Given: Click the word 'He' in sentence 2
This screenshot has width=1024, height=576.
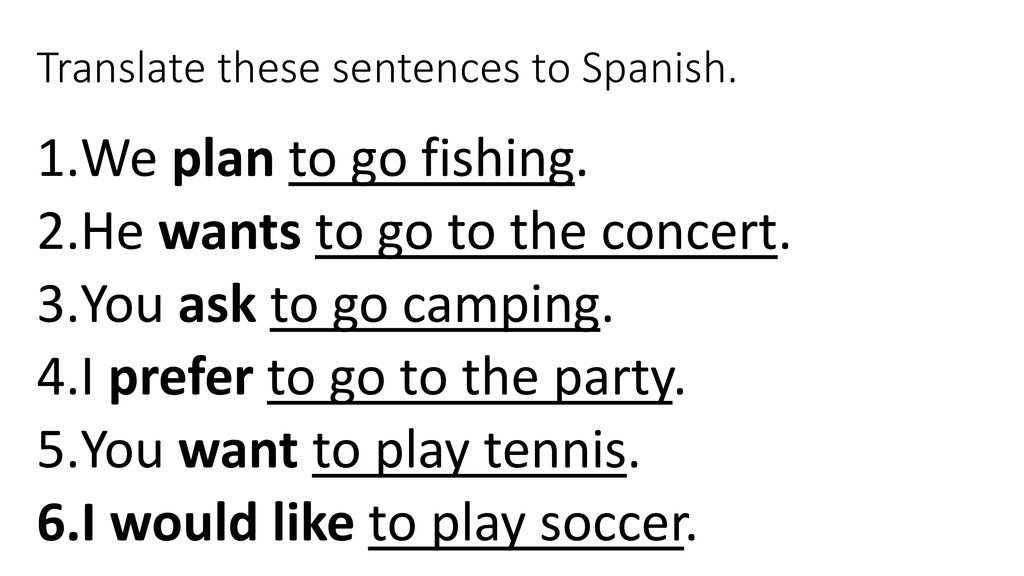Looking at the screenshot, I should pos(113,232).
